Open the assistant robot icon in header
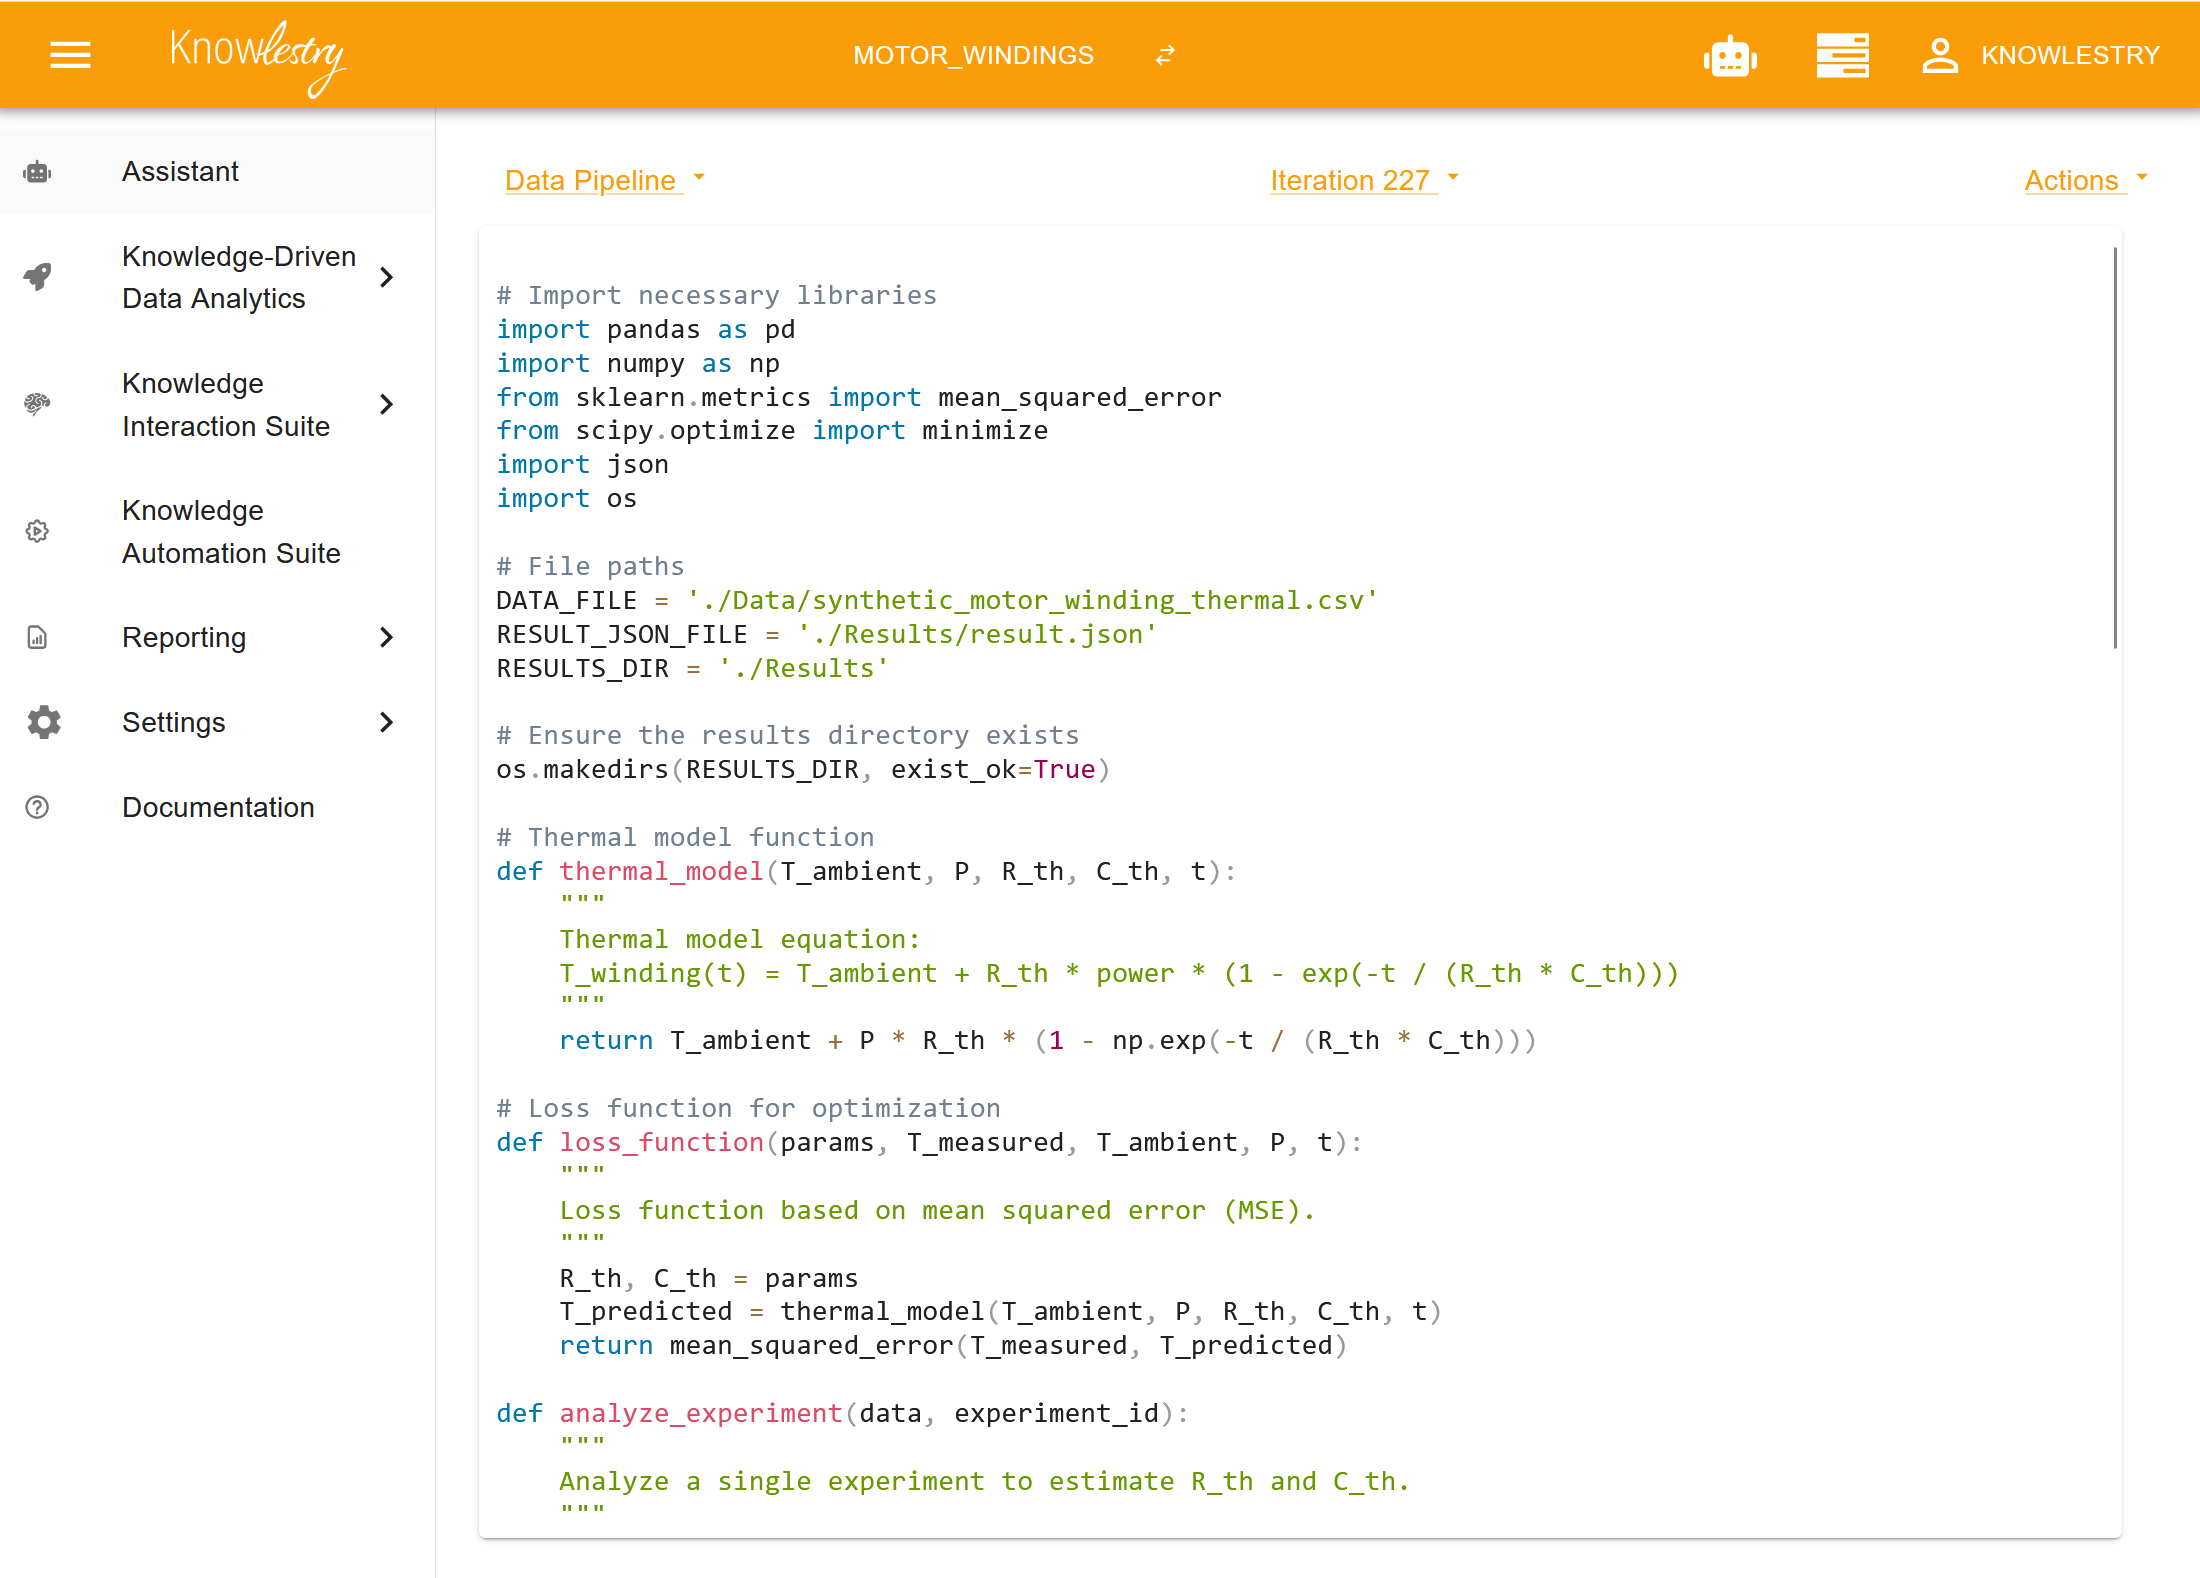 pyautogui.click(x=1730, y=56)
